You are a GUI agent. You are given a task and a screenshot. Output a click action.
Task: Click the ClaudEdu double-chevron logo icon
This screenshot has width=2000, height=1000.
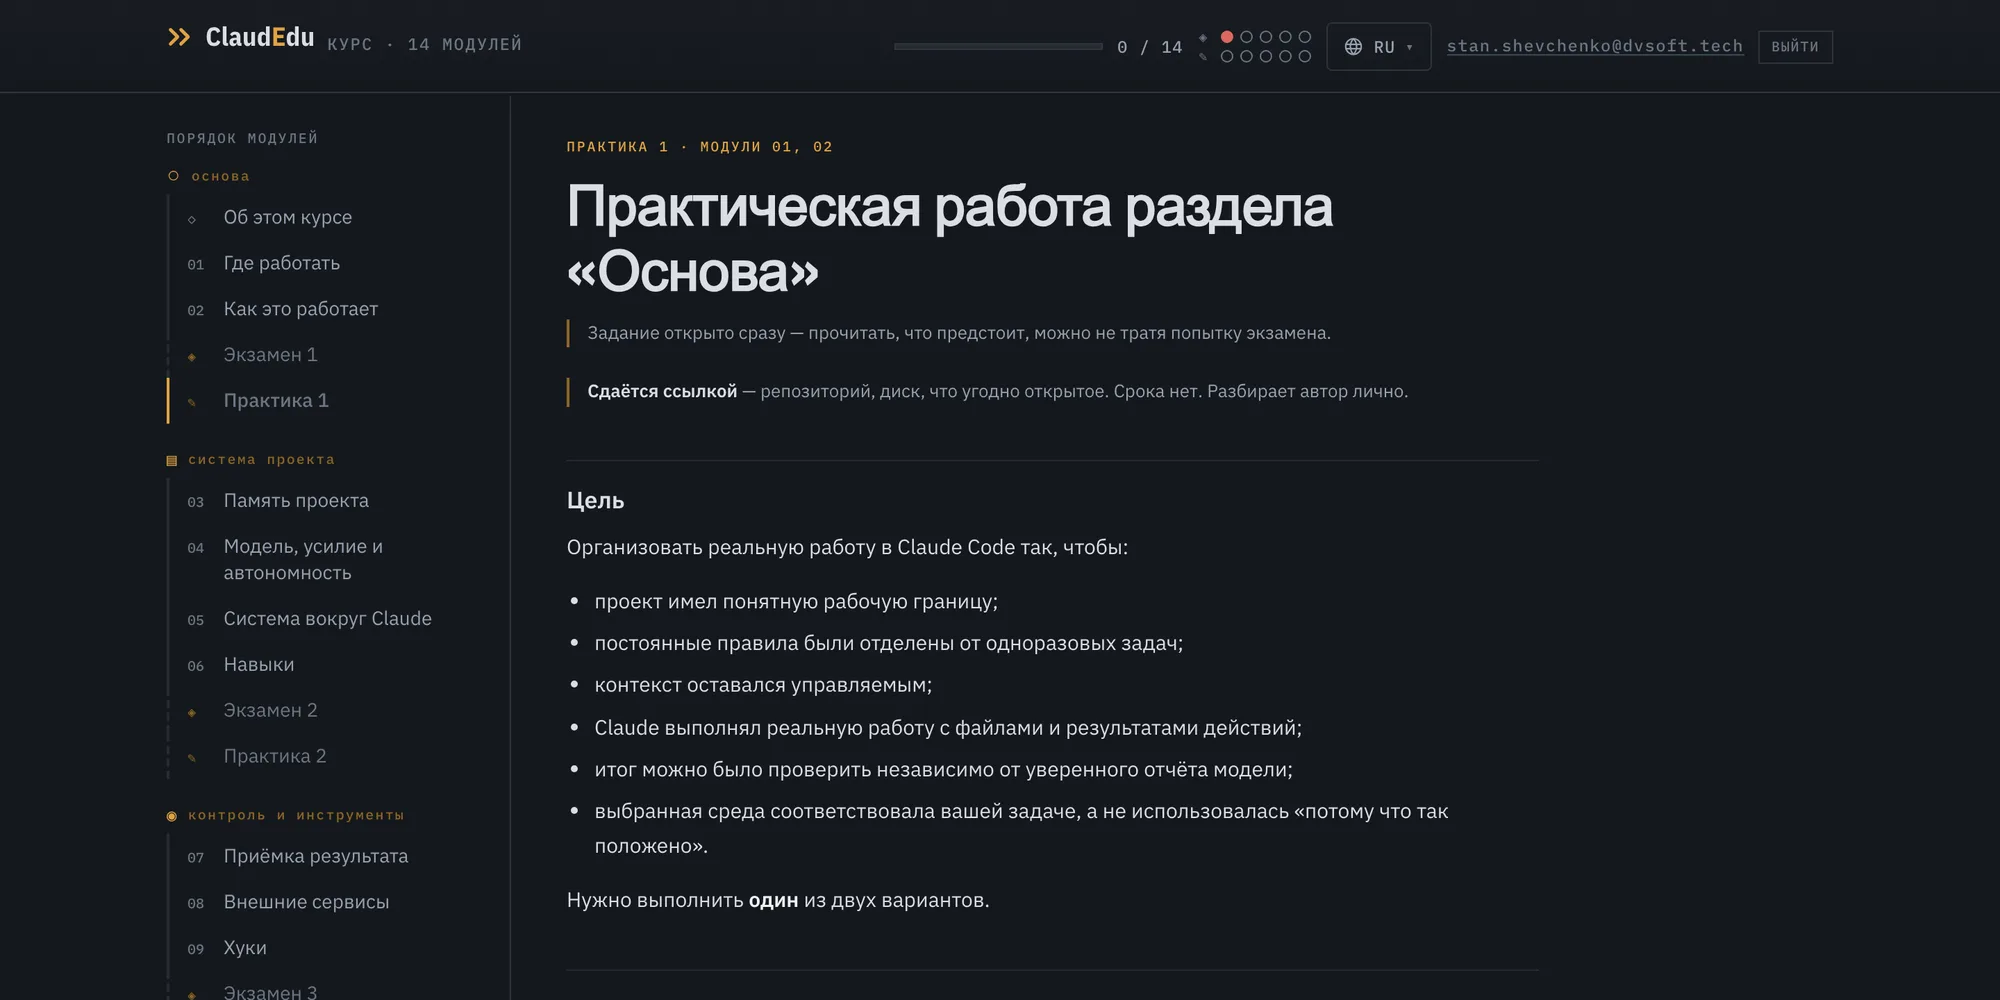tap(179, 38)
